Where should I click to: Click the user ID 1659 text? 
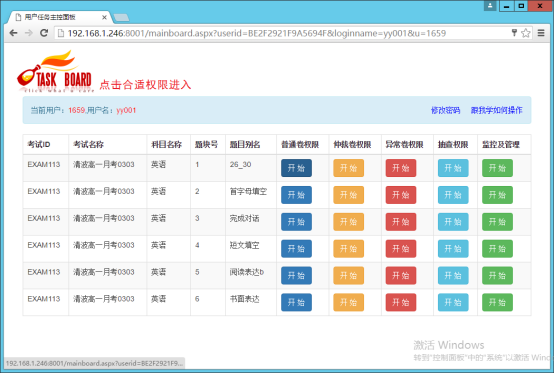pyautogui.click(x=76, y=110)
